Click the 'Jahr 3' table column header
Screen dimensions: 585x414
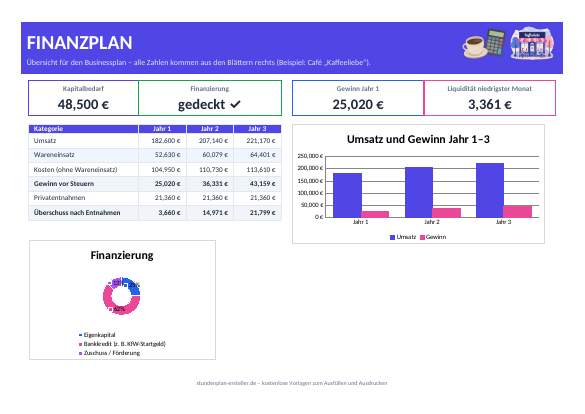[x=257, y=129]
